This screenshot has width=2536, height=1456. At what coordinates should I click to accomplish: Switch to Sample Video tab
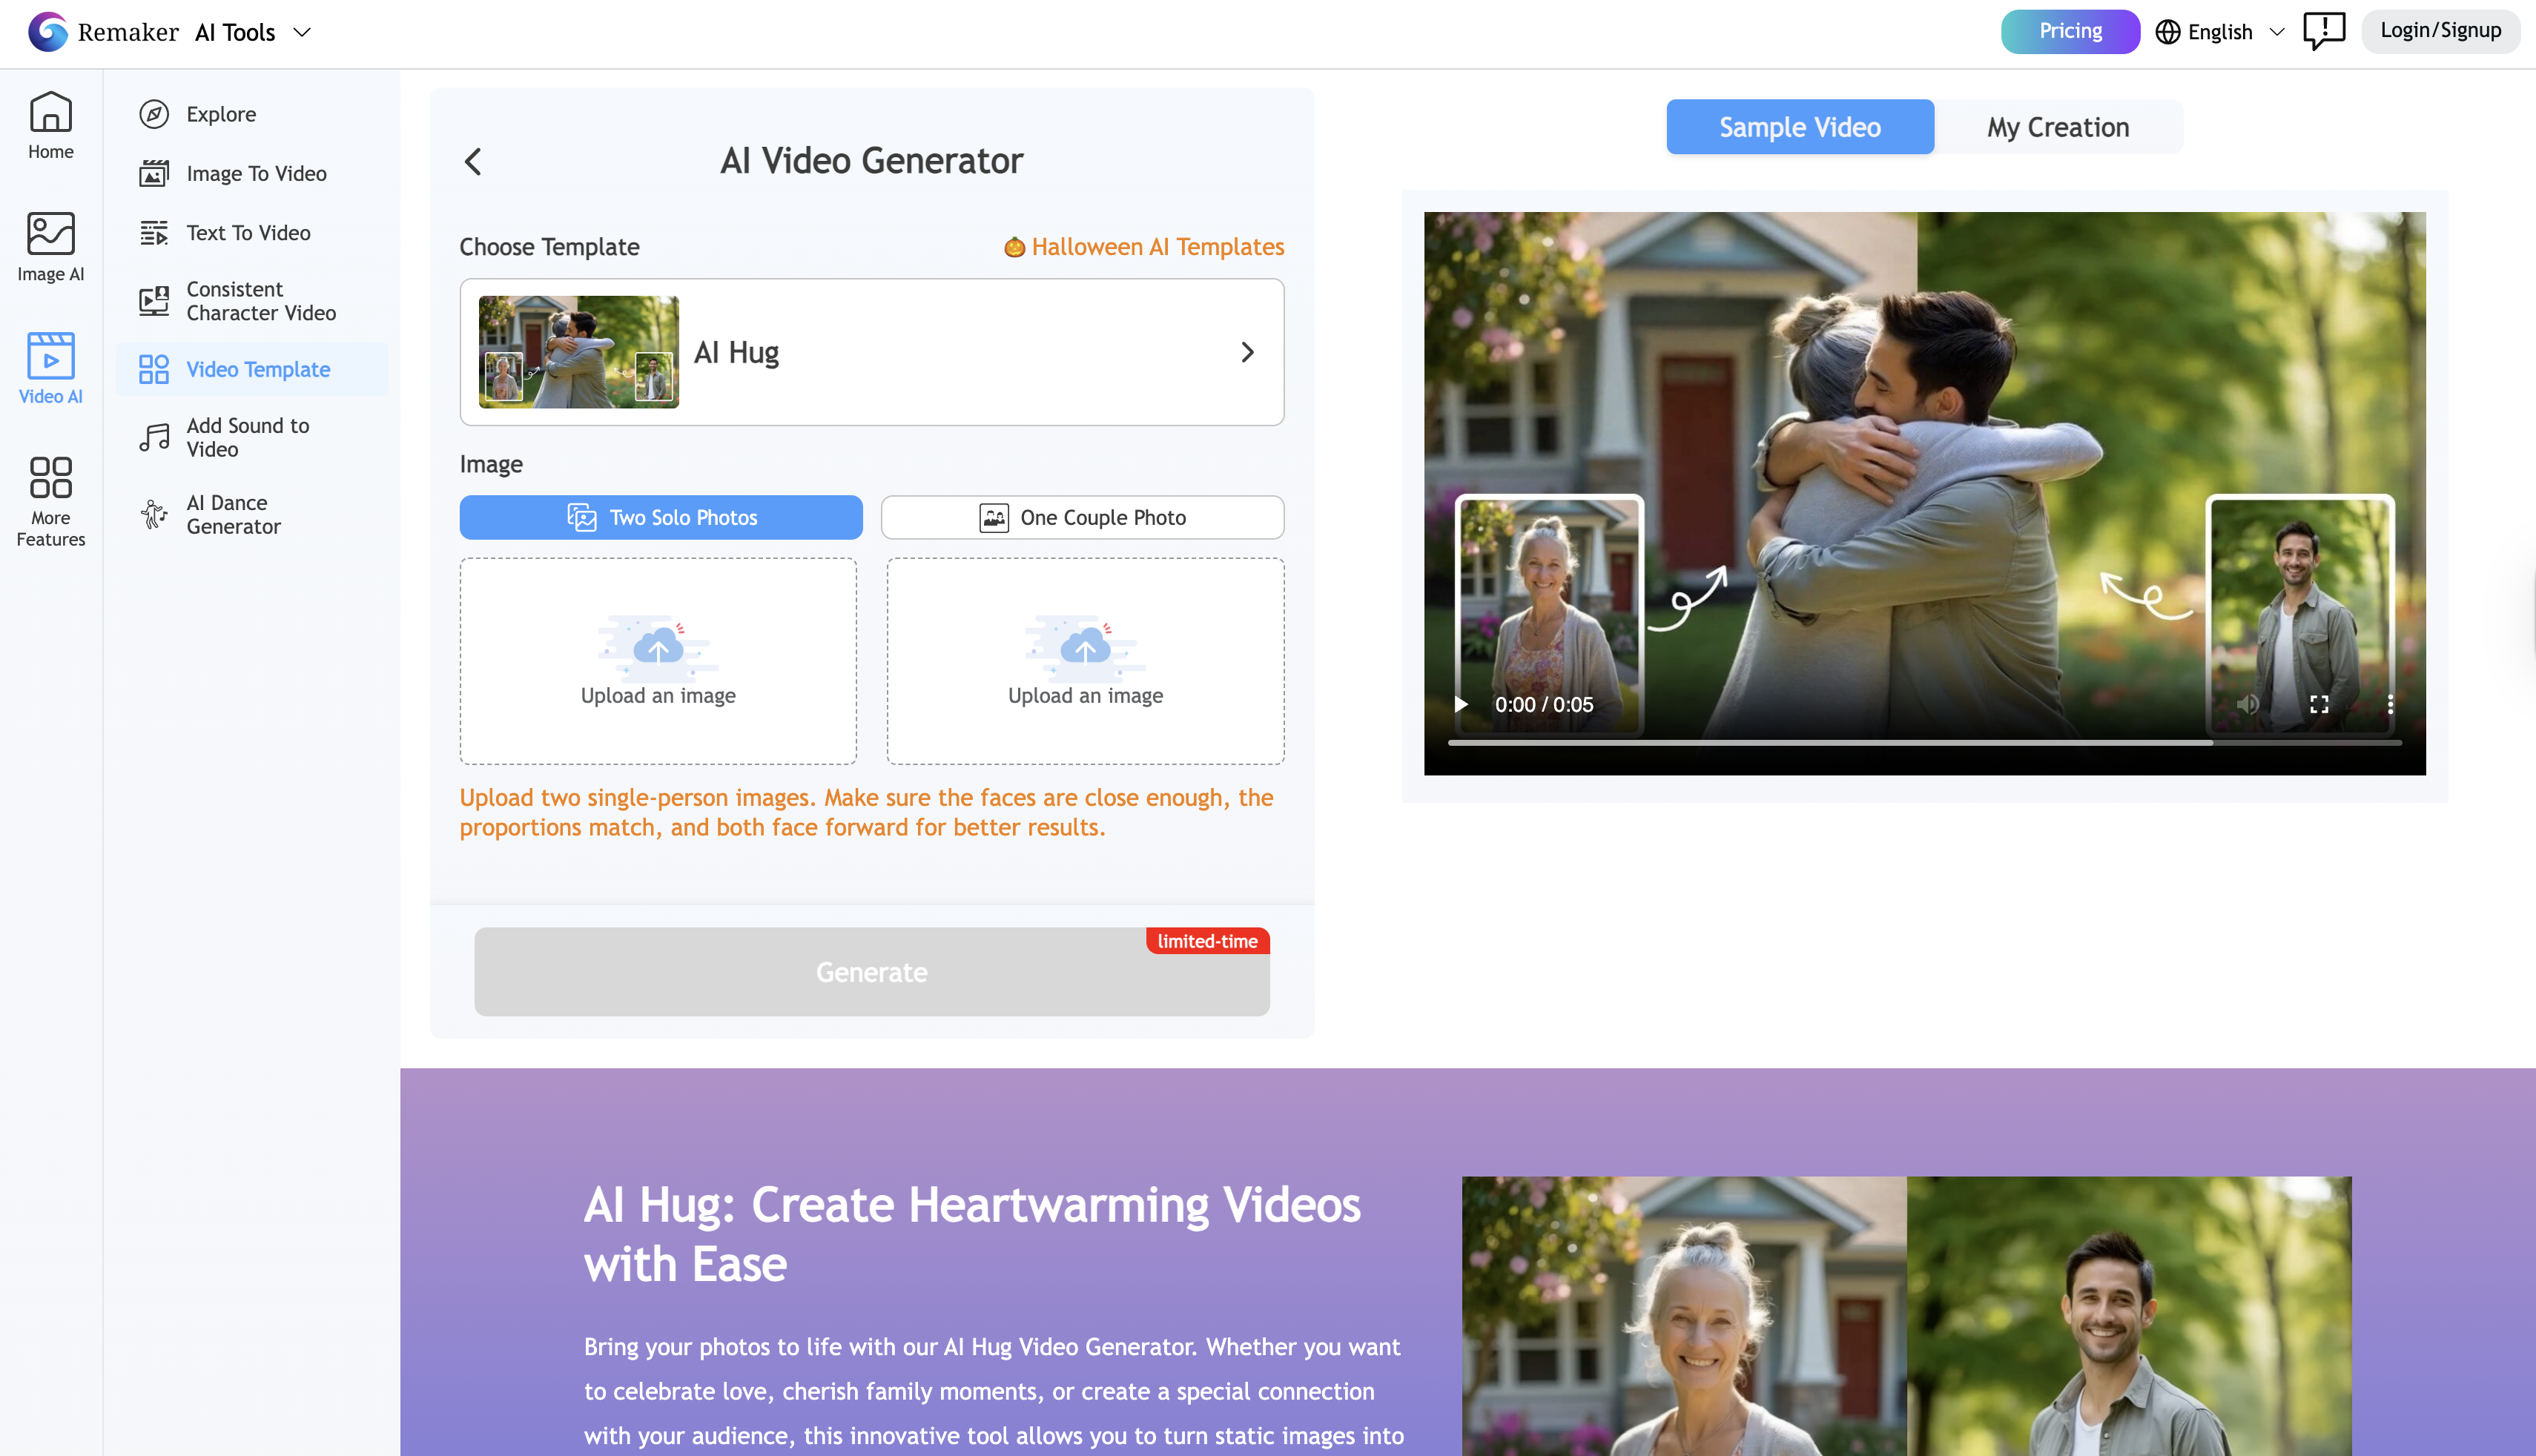(x=1799, y=127)
